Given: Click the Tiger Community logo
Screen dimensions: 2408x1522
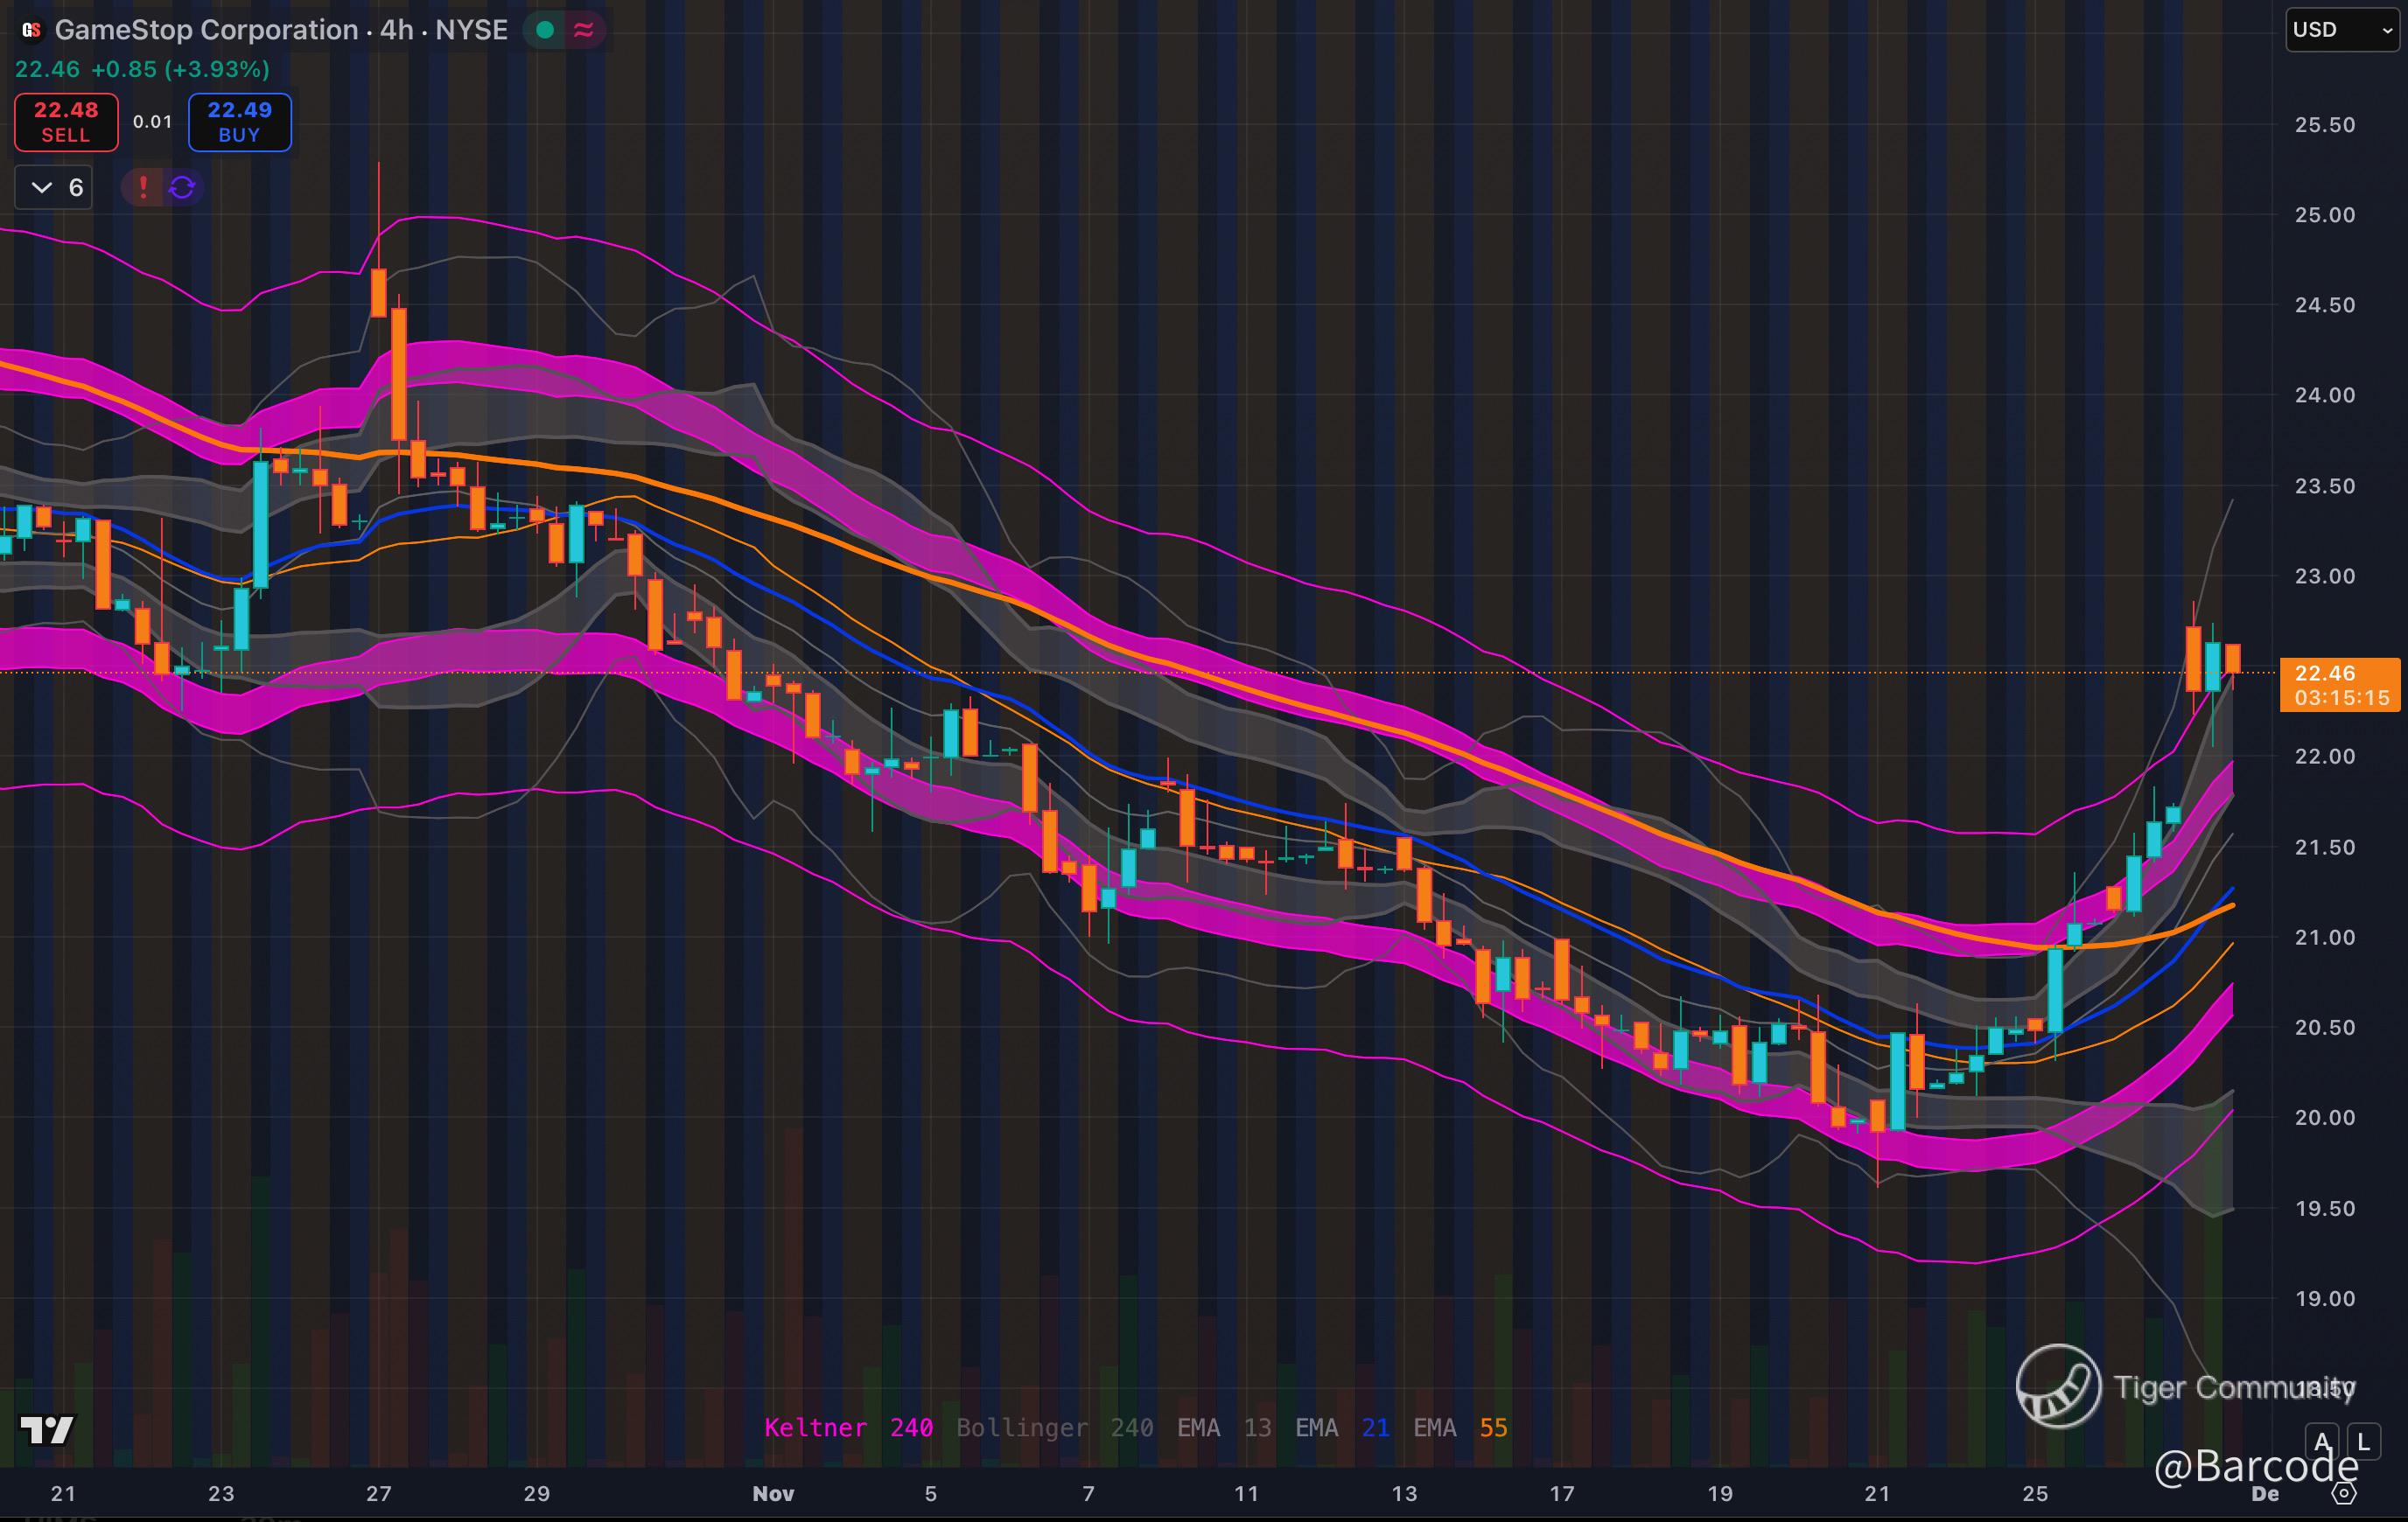Looking at the screenshot, I should pos(2058,1386).
